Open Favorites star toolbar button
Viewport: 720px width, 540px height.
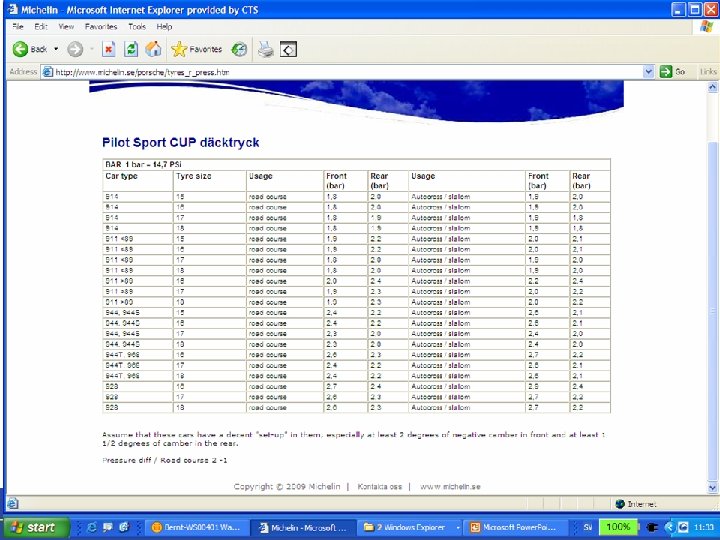197,49
